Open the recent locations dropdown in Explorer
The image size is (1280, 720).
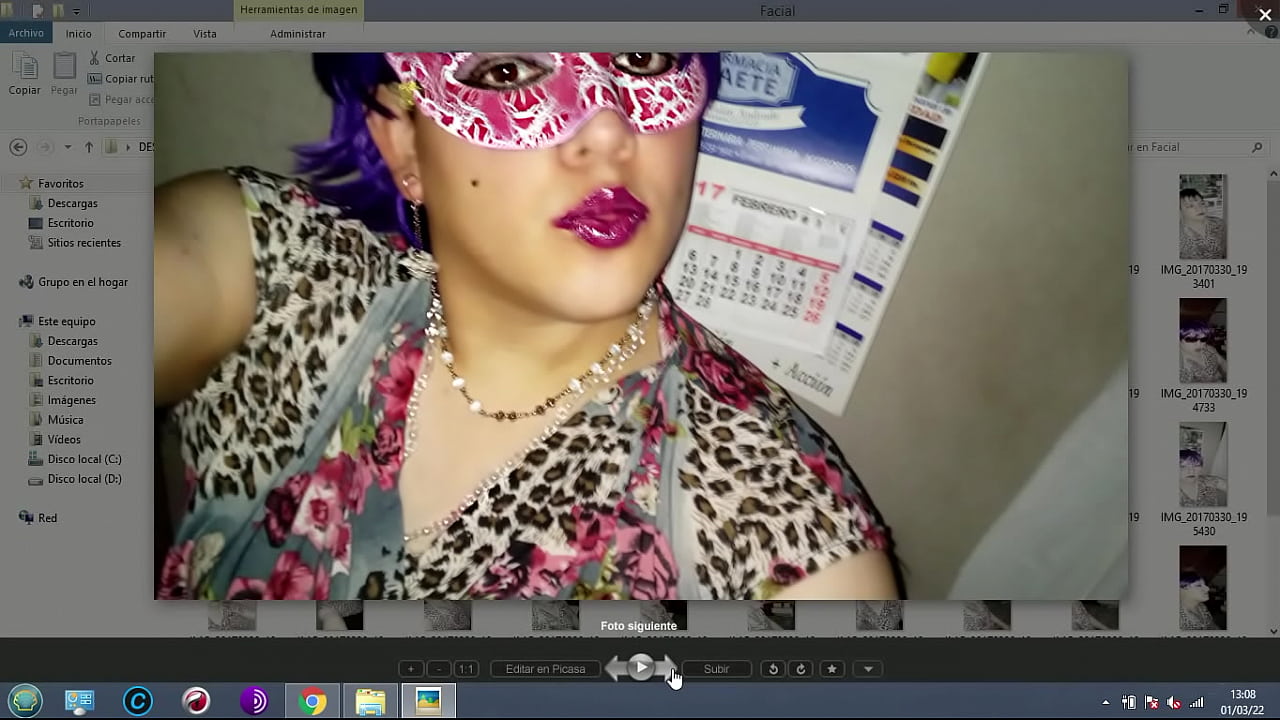pos(68,147)
